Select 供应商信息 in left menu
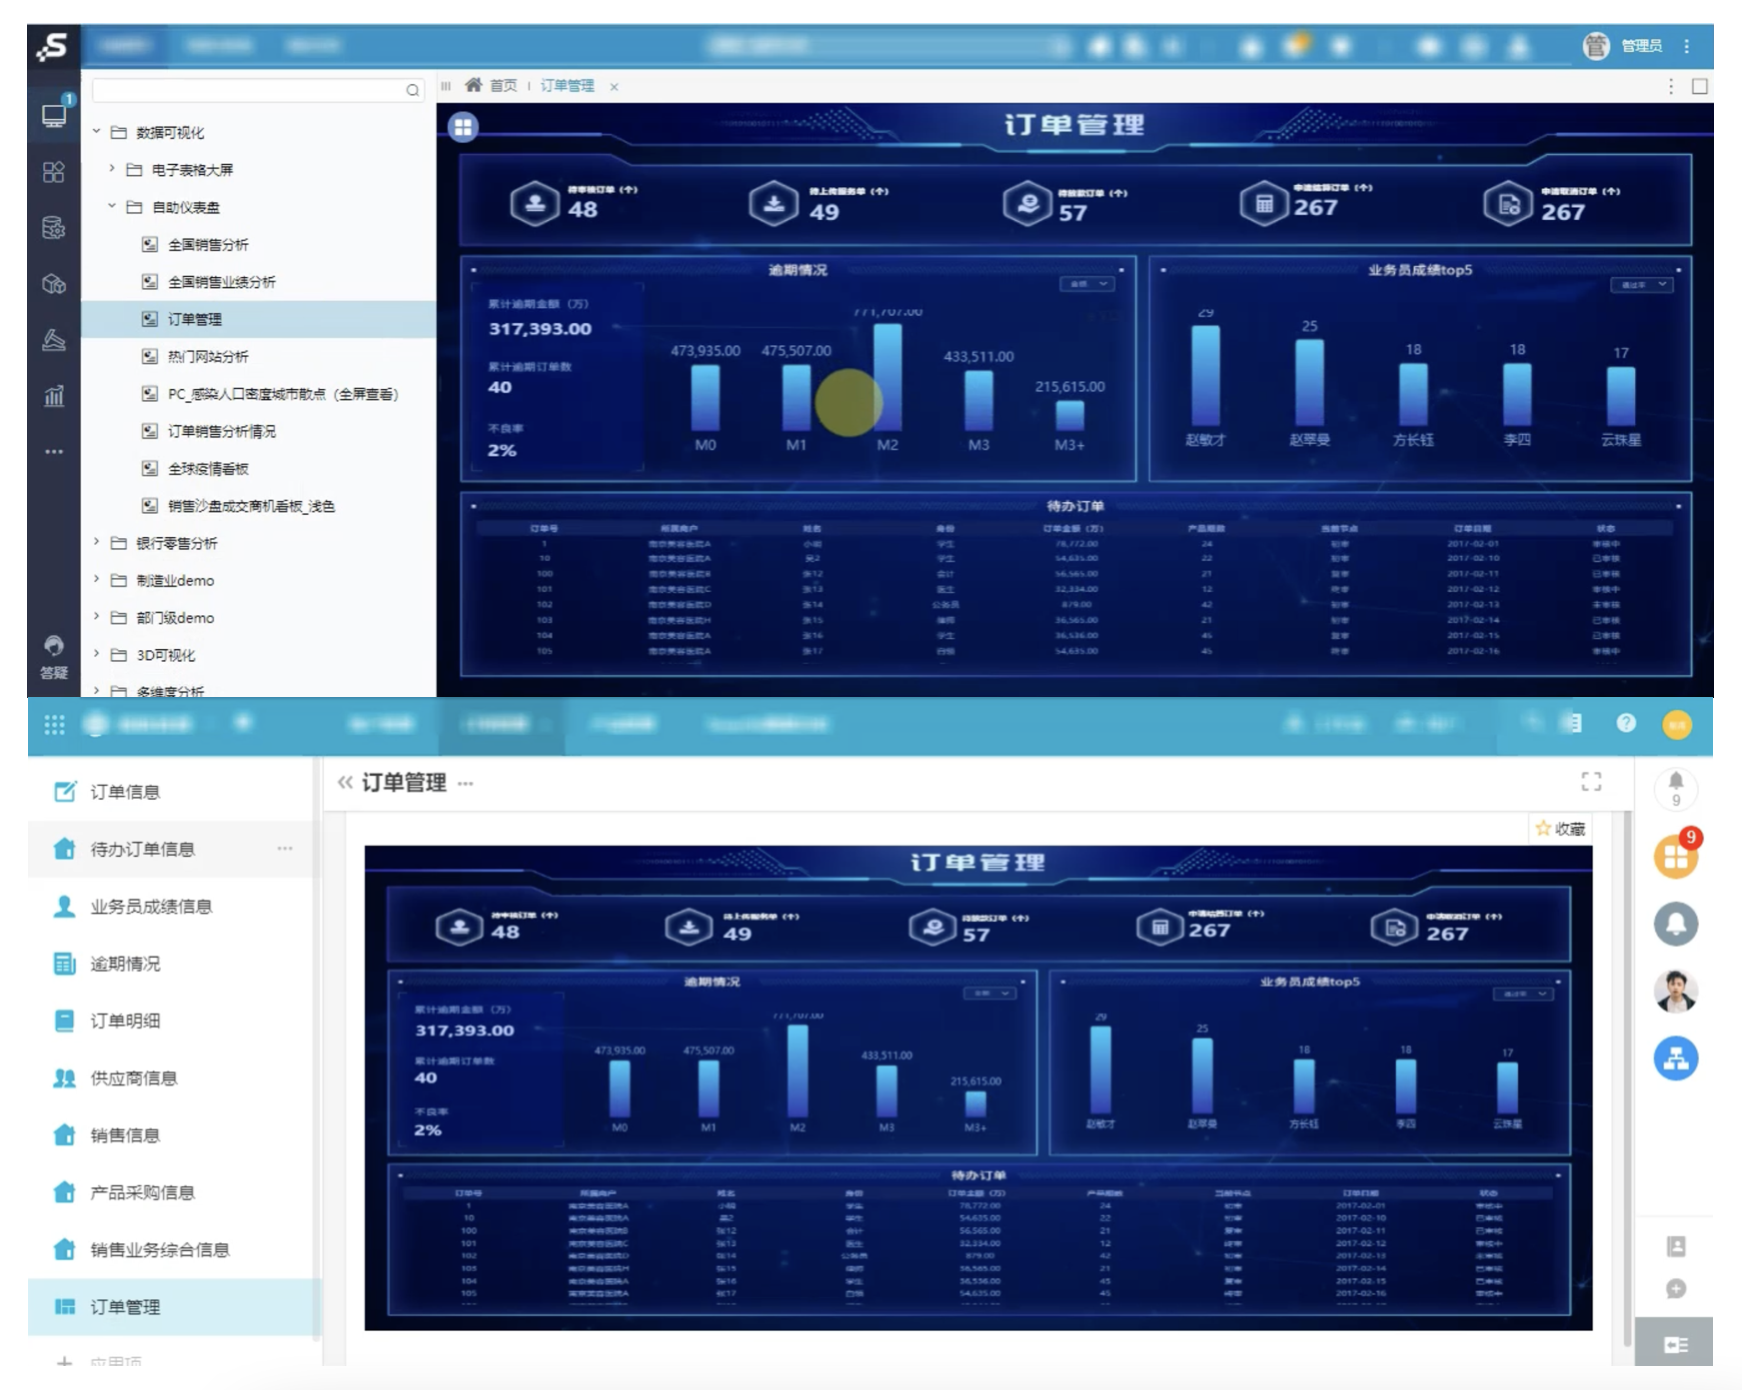 [133, 1078]
